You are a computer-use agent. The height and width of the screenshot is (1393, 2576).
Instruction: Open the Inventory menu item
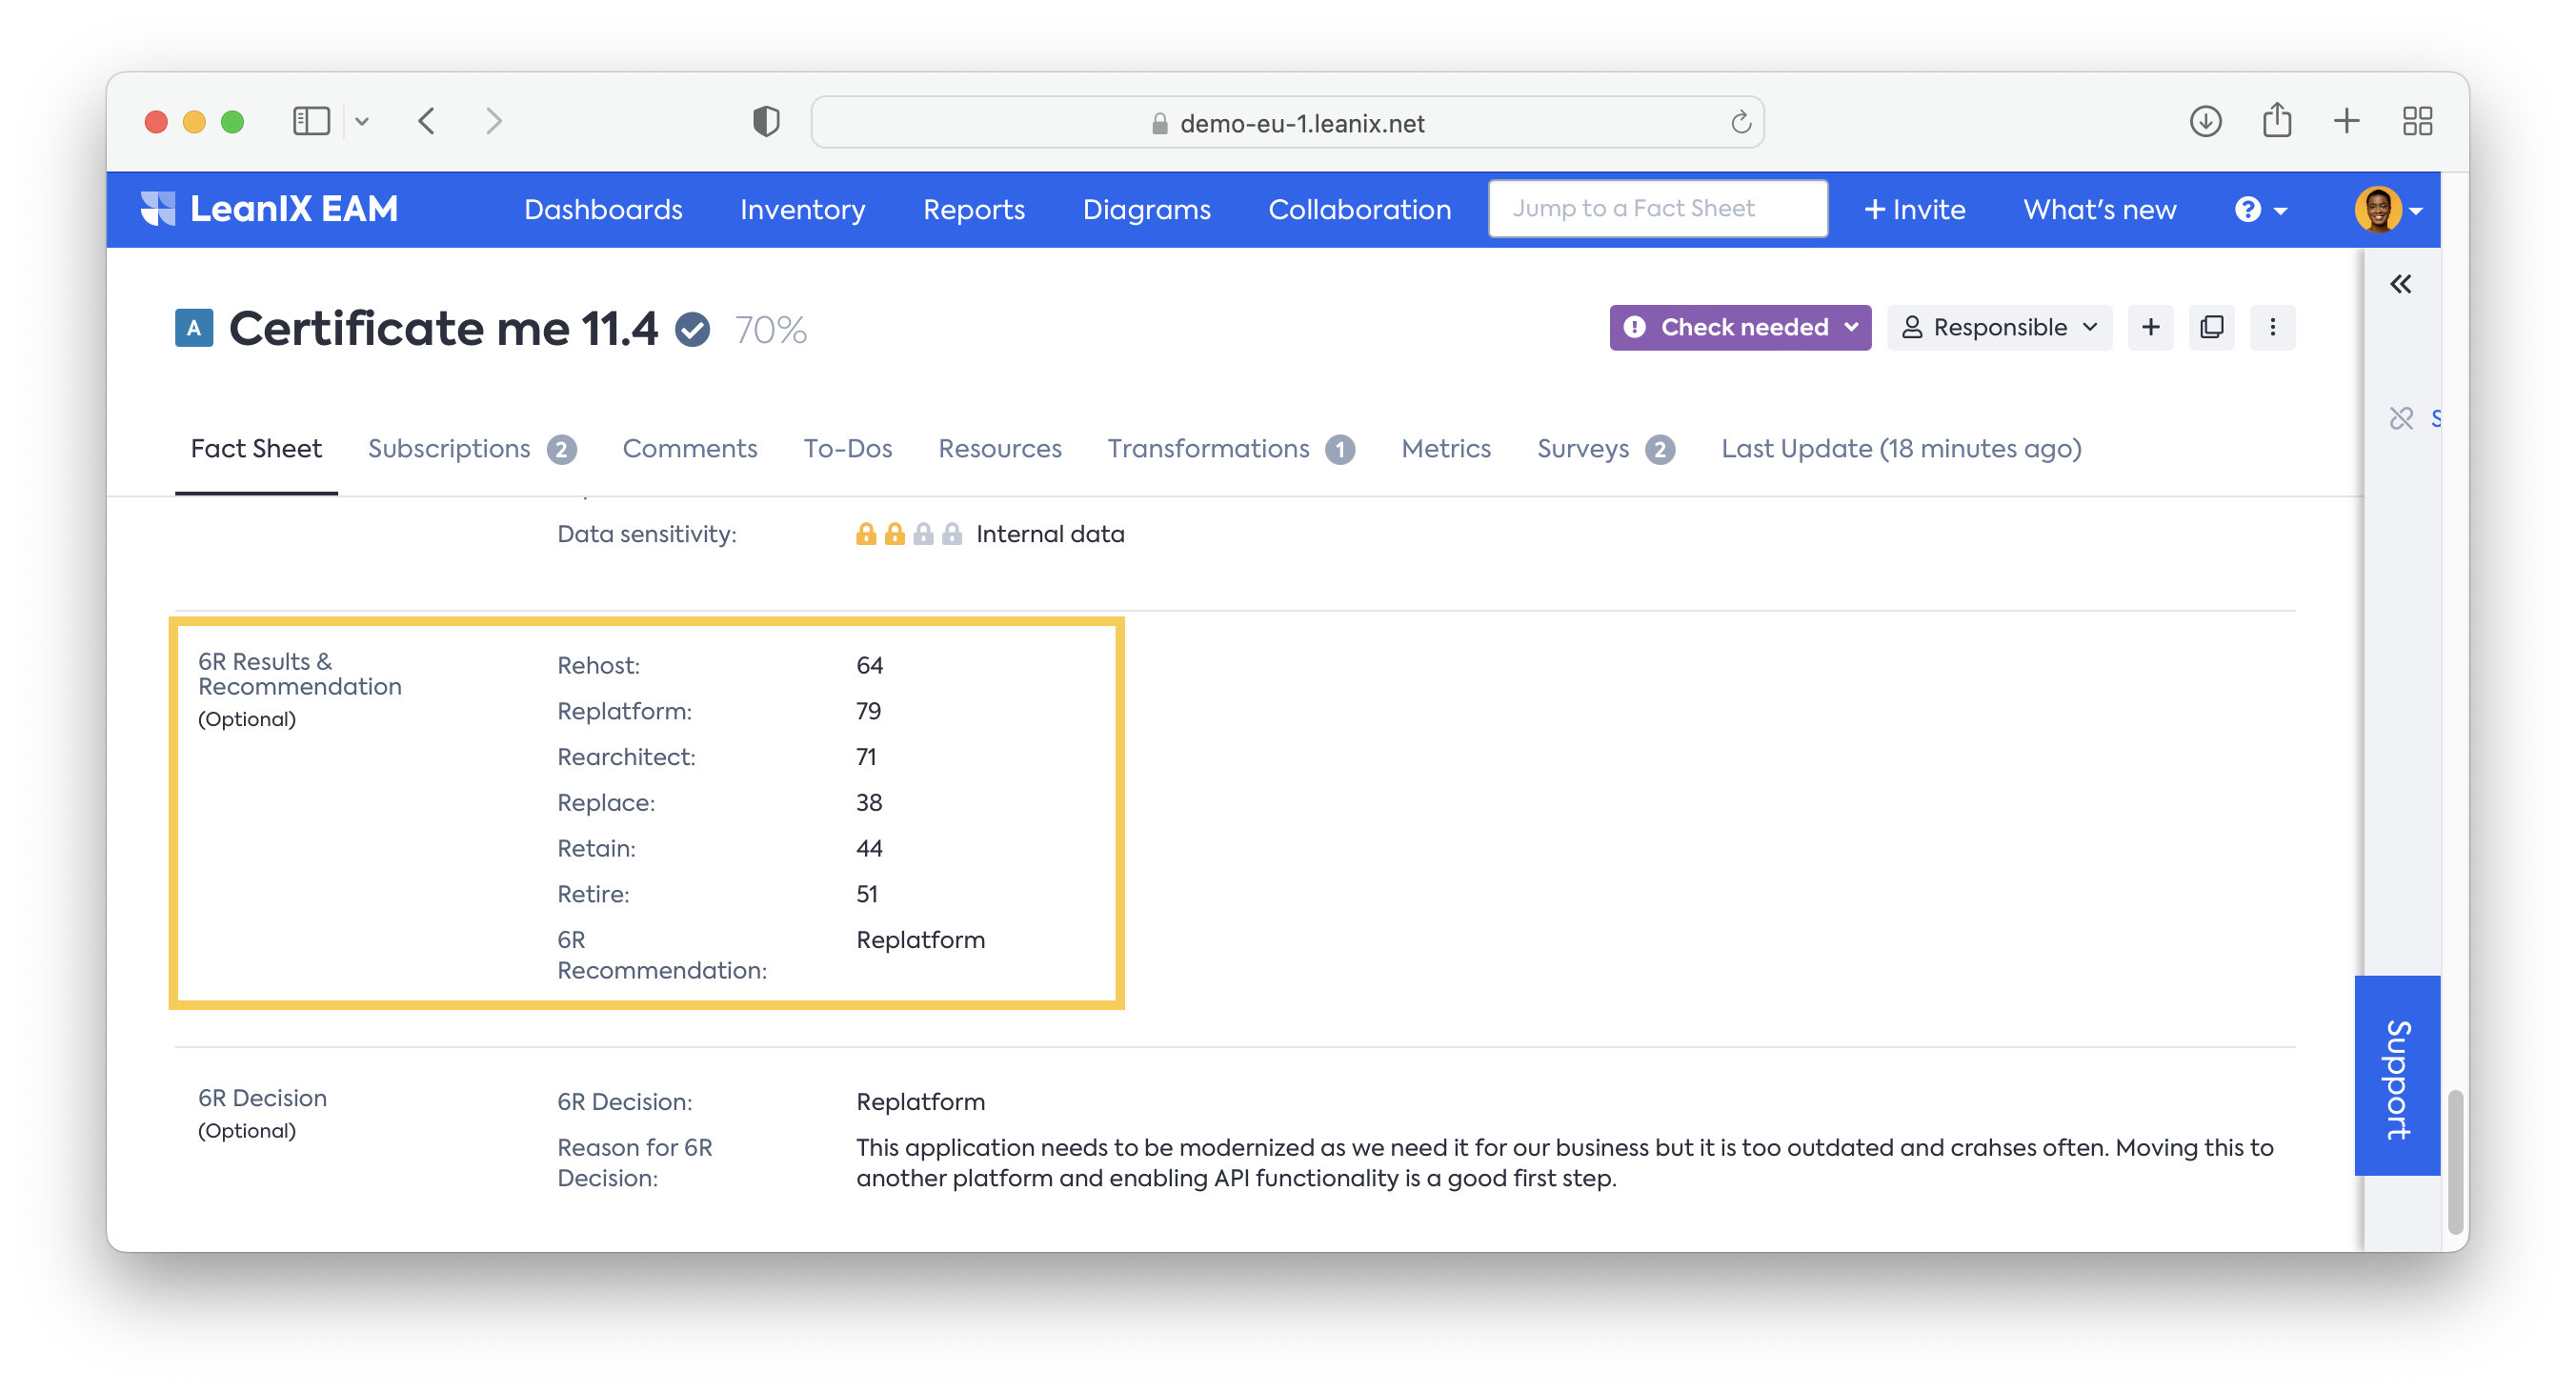click(802, 210)
